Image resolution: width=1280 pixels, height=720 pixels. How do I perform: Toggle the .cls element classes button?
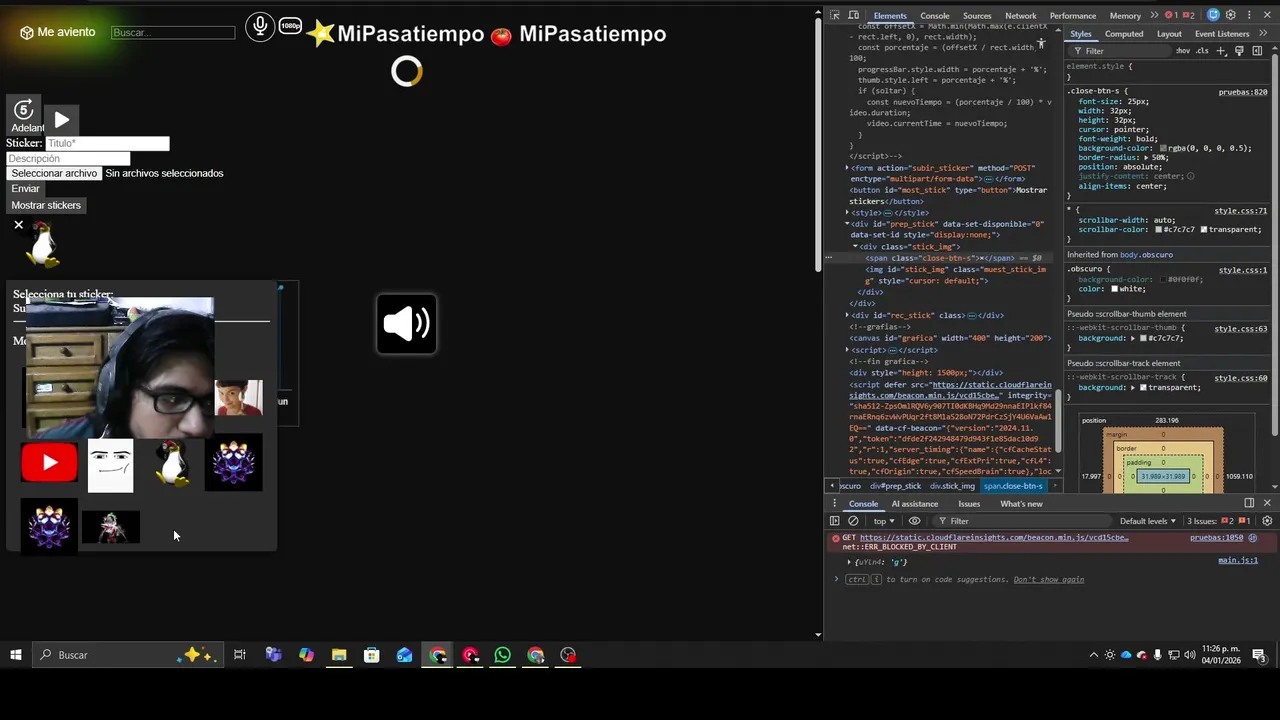1203,51
